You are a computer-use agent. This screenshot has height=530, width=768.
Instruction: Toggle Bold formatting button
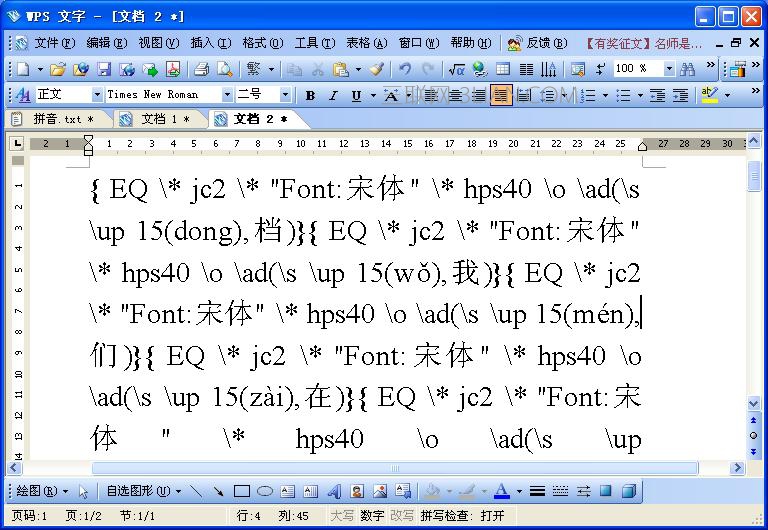click(310, 95)
